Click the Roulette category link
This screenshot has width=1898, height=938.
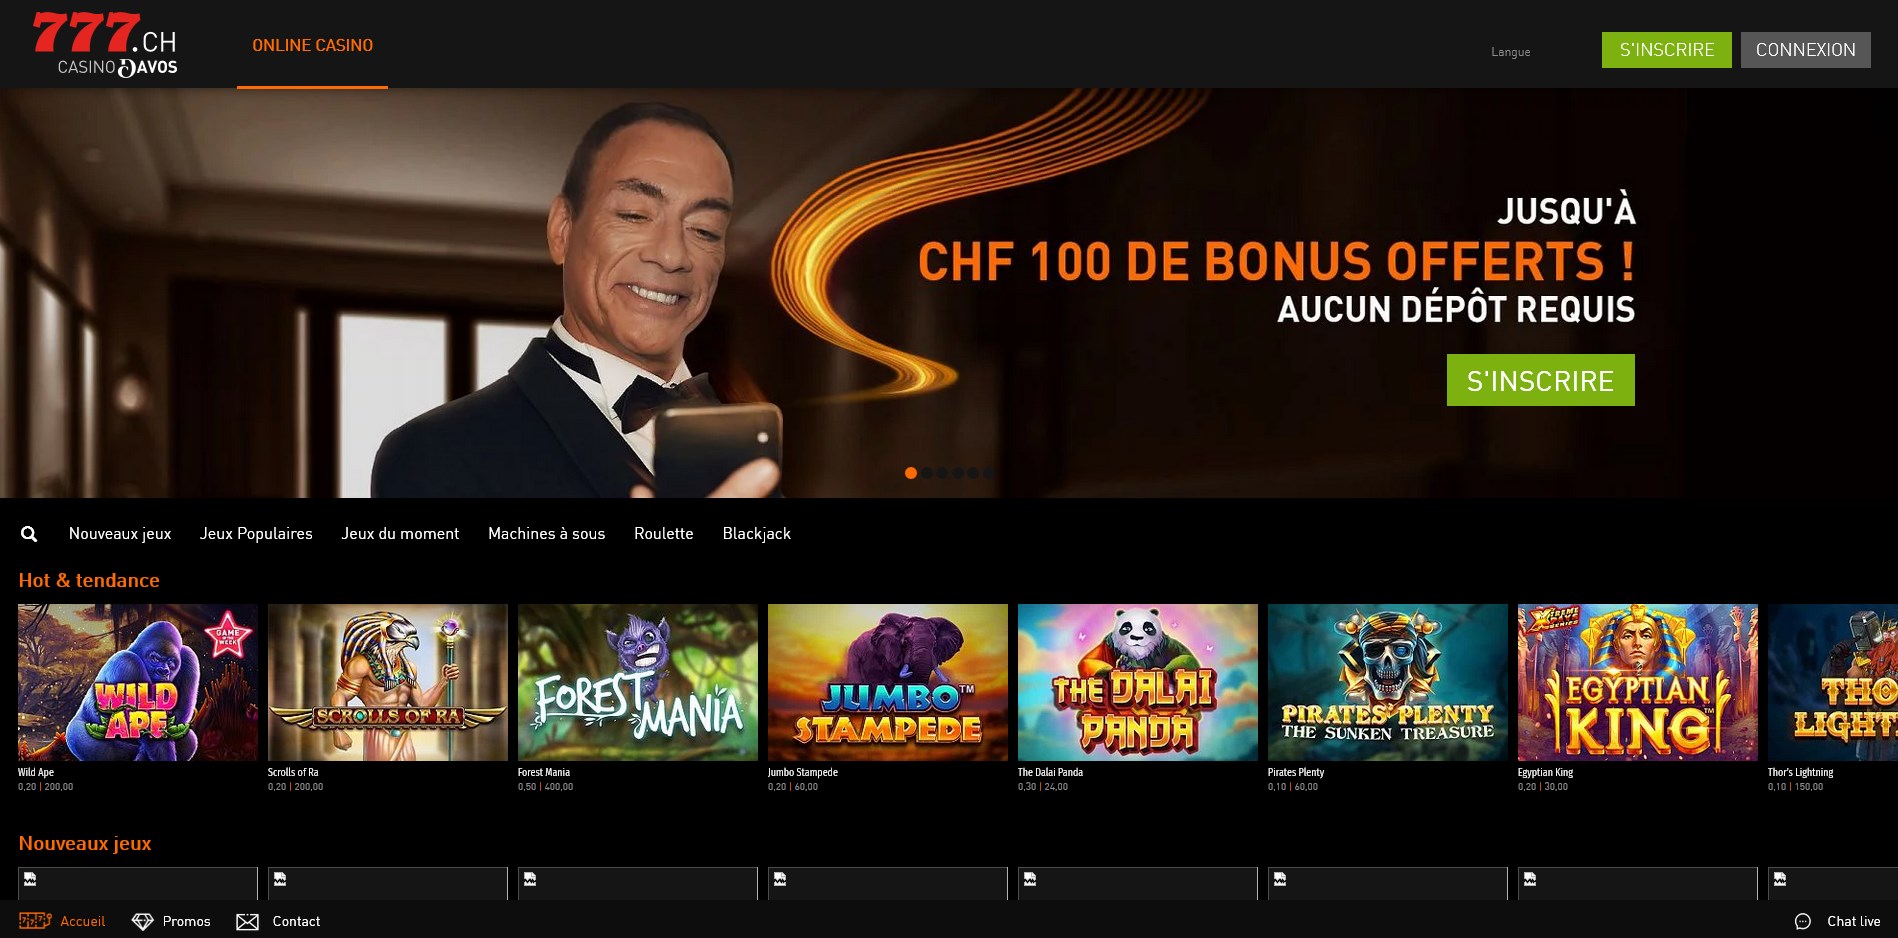[x=663, y=534]
